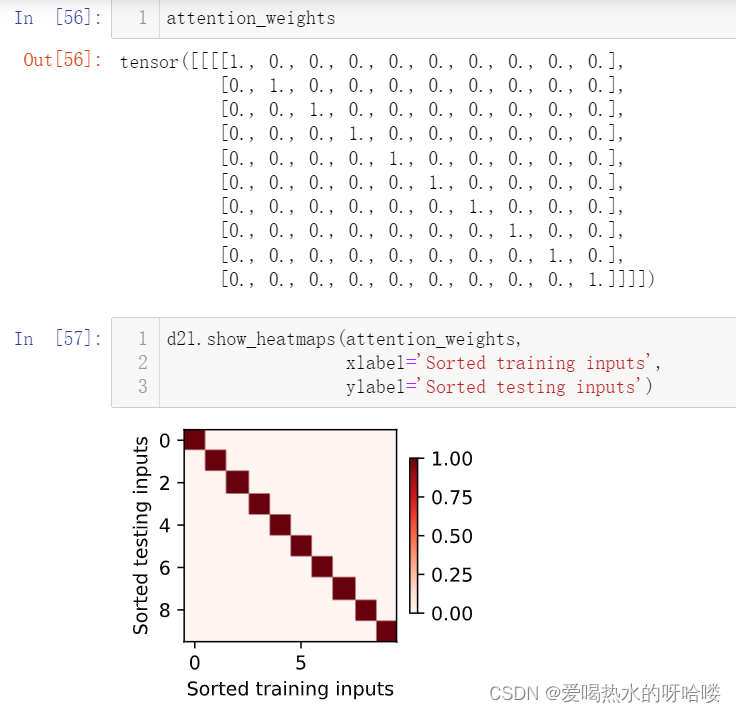Click the y-axis tick label 2
This screenshot has width=736, height=713.
(x=165, y=483)
